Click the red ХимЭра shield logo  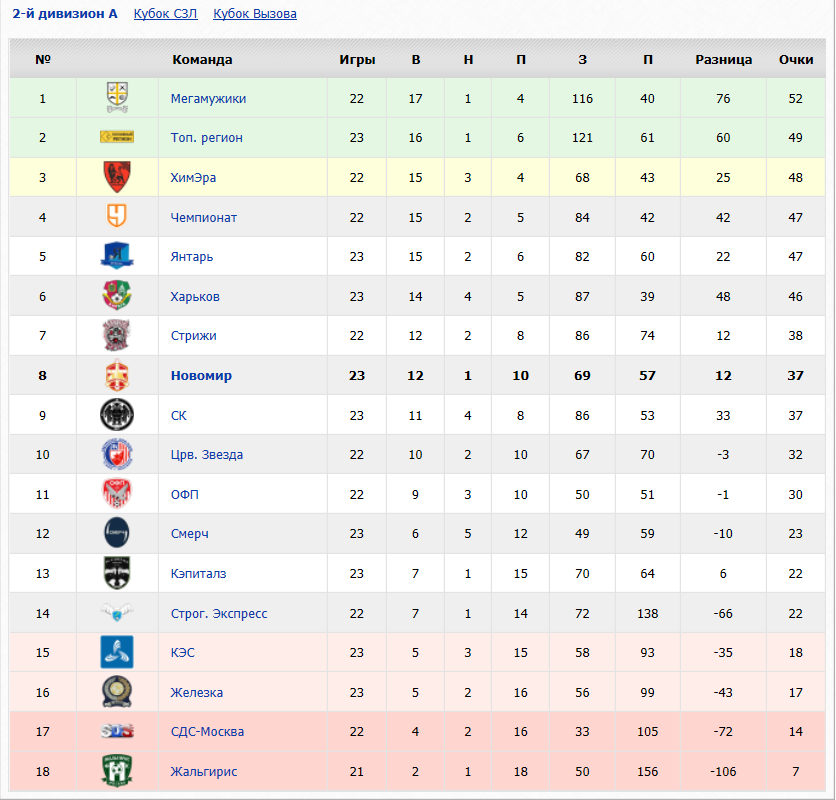click(117, 177)
